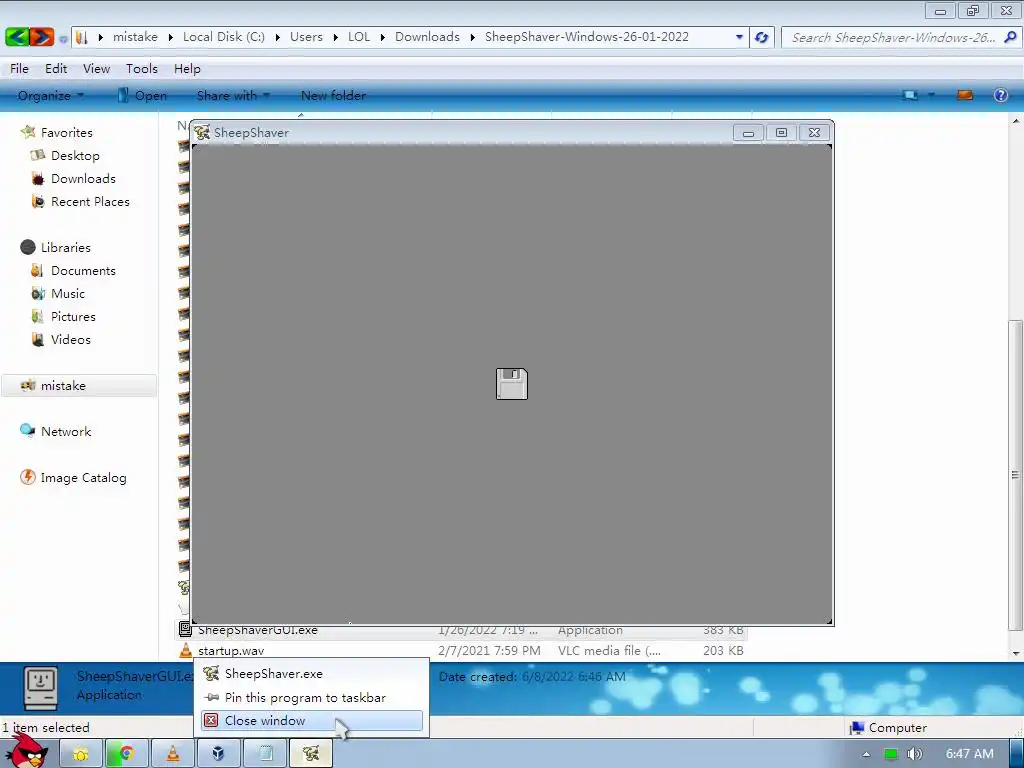
Task: Open Image Catalog in the sidebar
Action: pos(83,477)
